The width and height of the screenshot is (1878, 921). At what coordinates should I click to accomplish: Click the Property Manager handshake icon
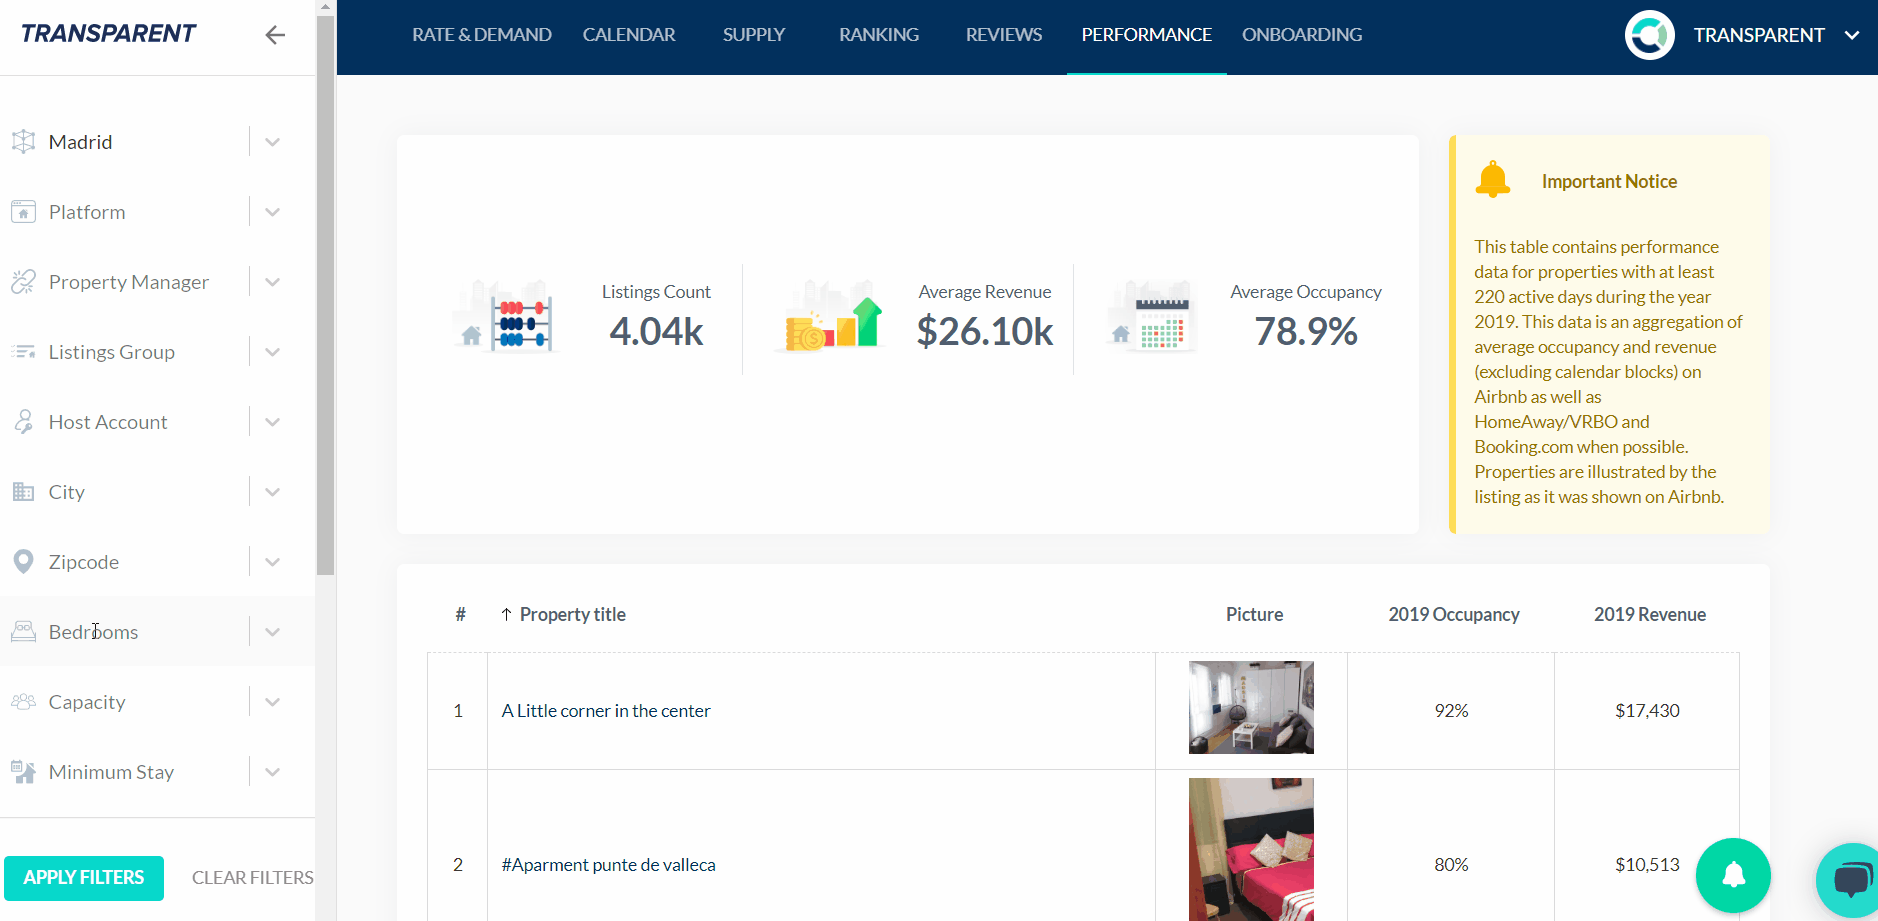(23, 282)
